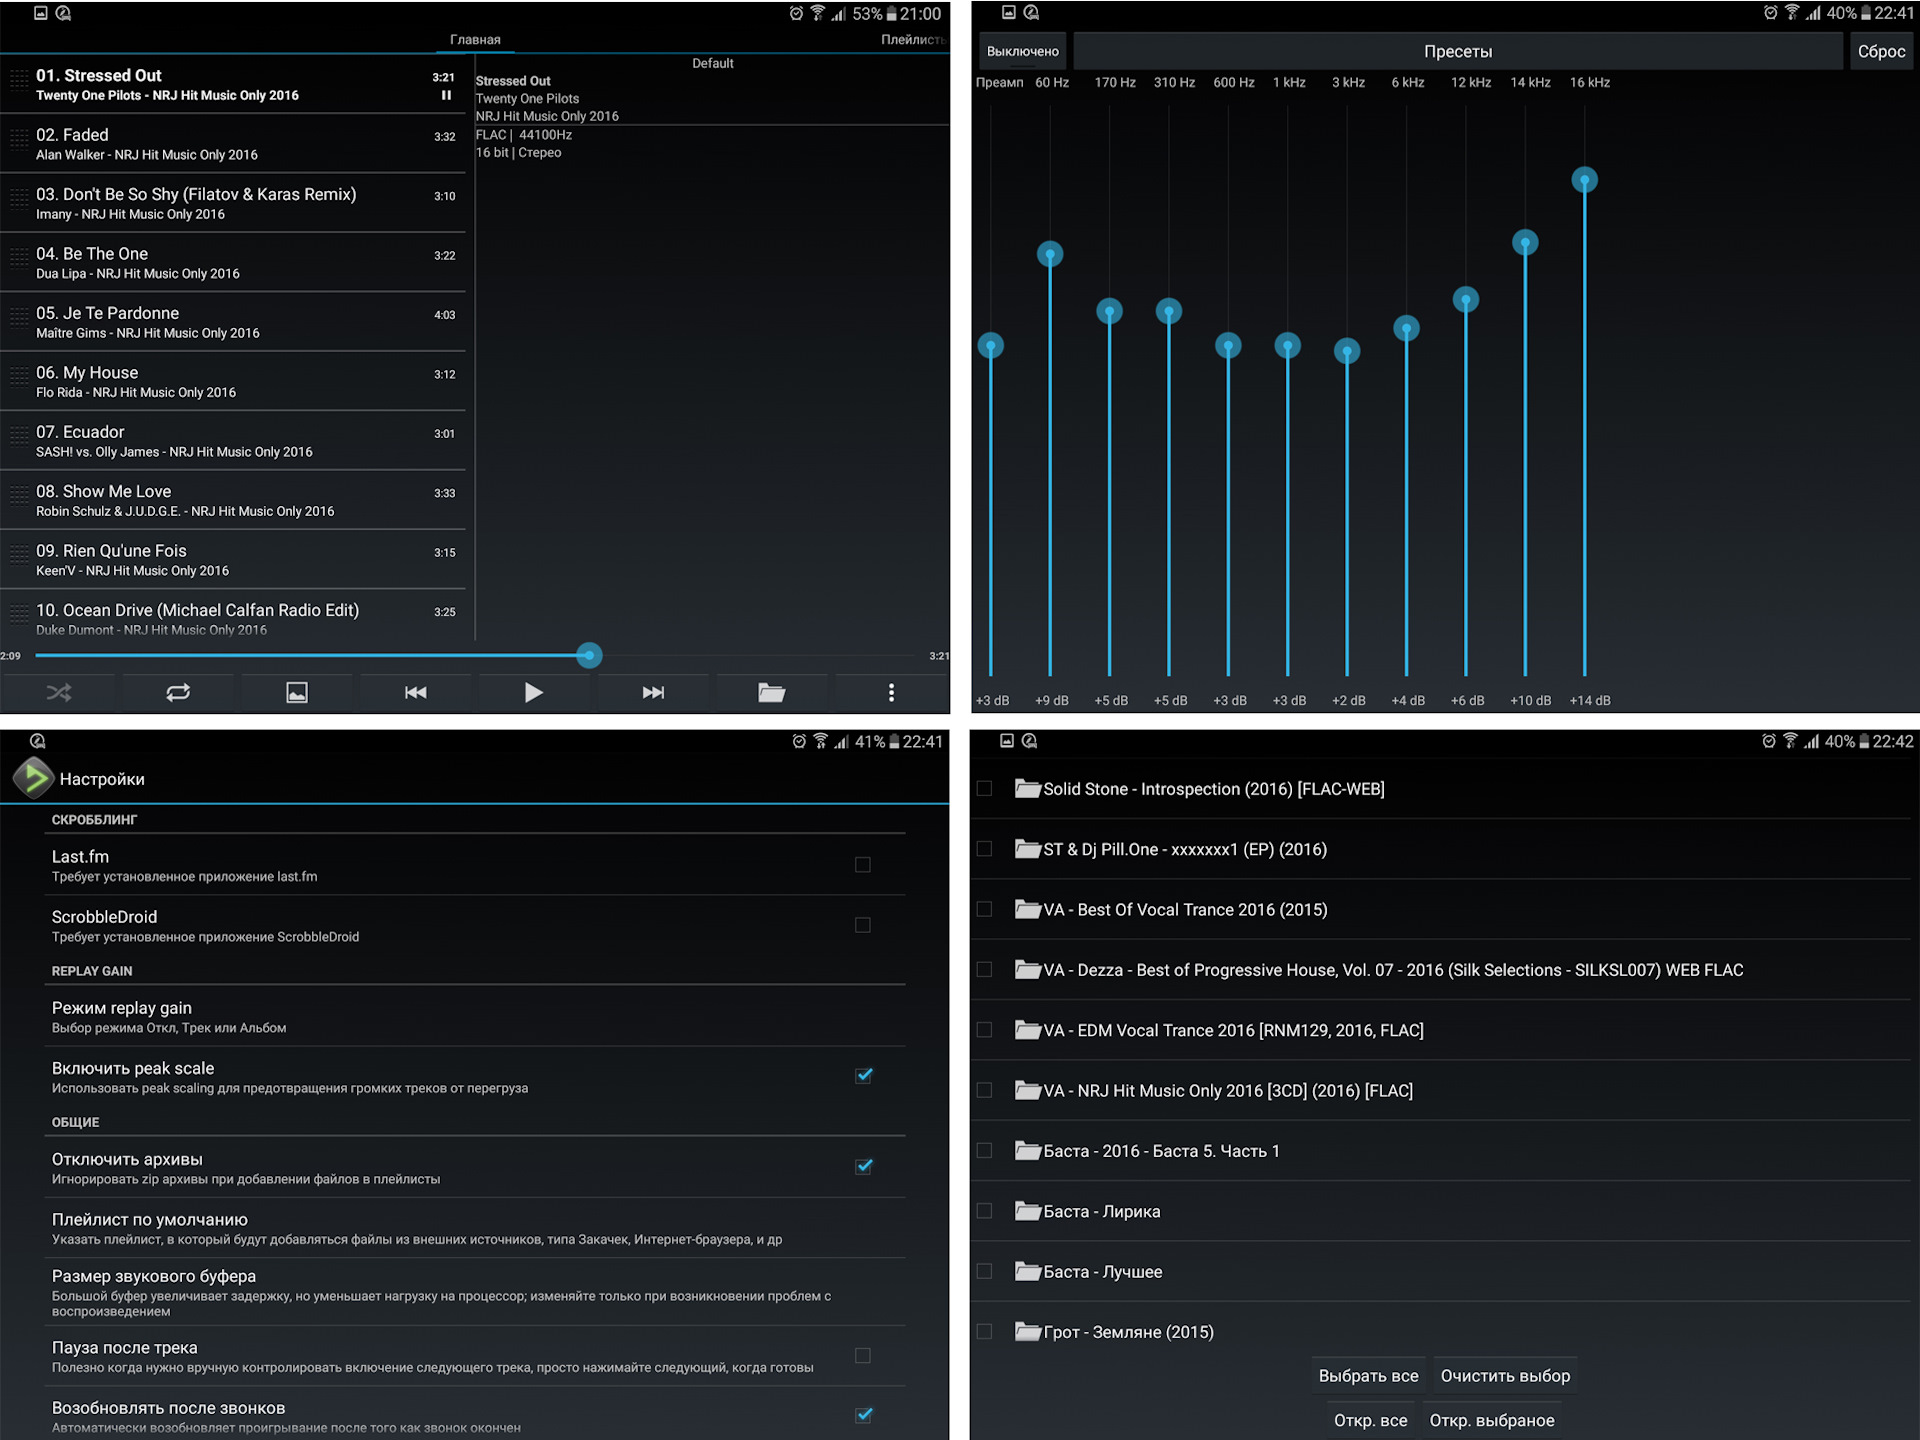Select track 04. Be The One
1920x1440 pixels.
(233, 263)
